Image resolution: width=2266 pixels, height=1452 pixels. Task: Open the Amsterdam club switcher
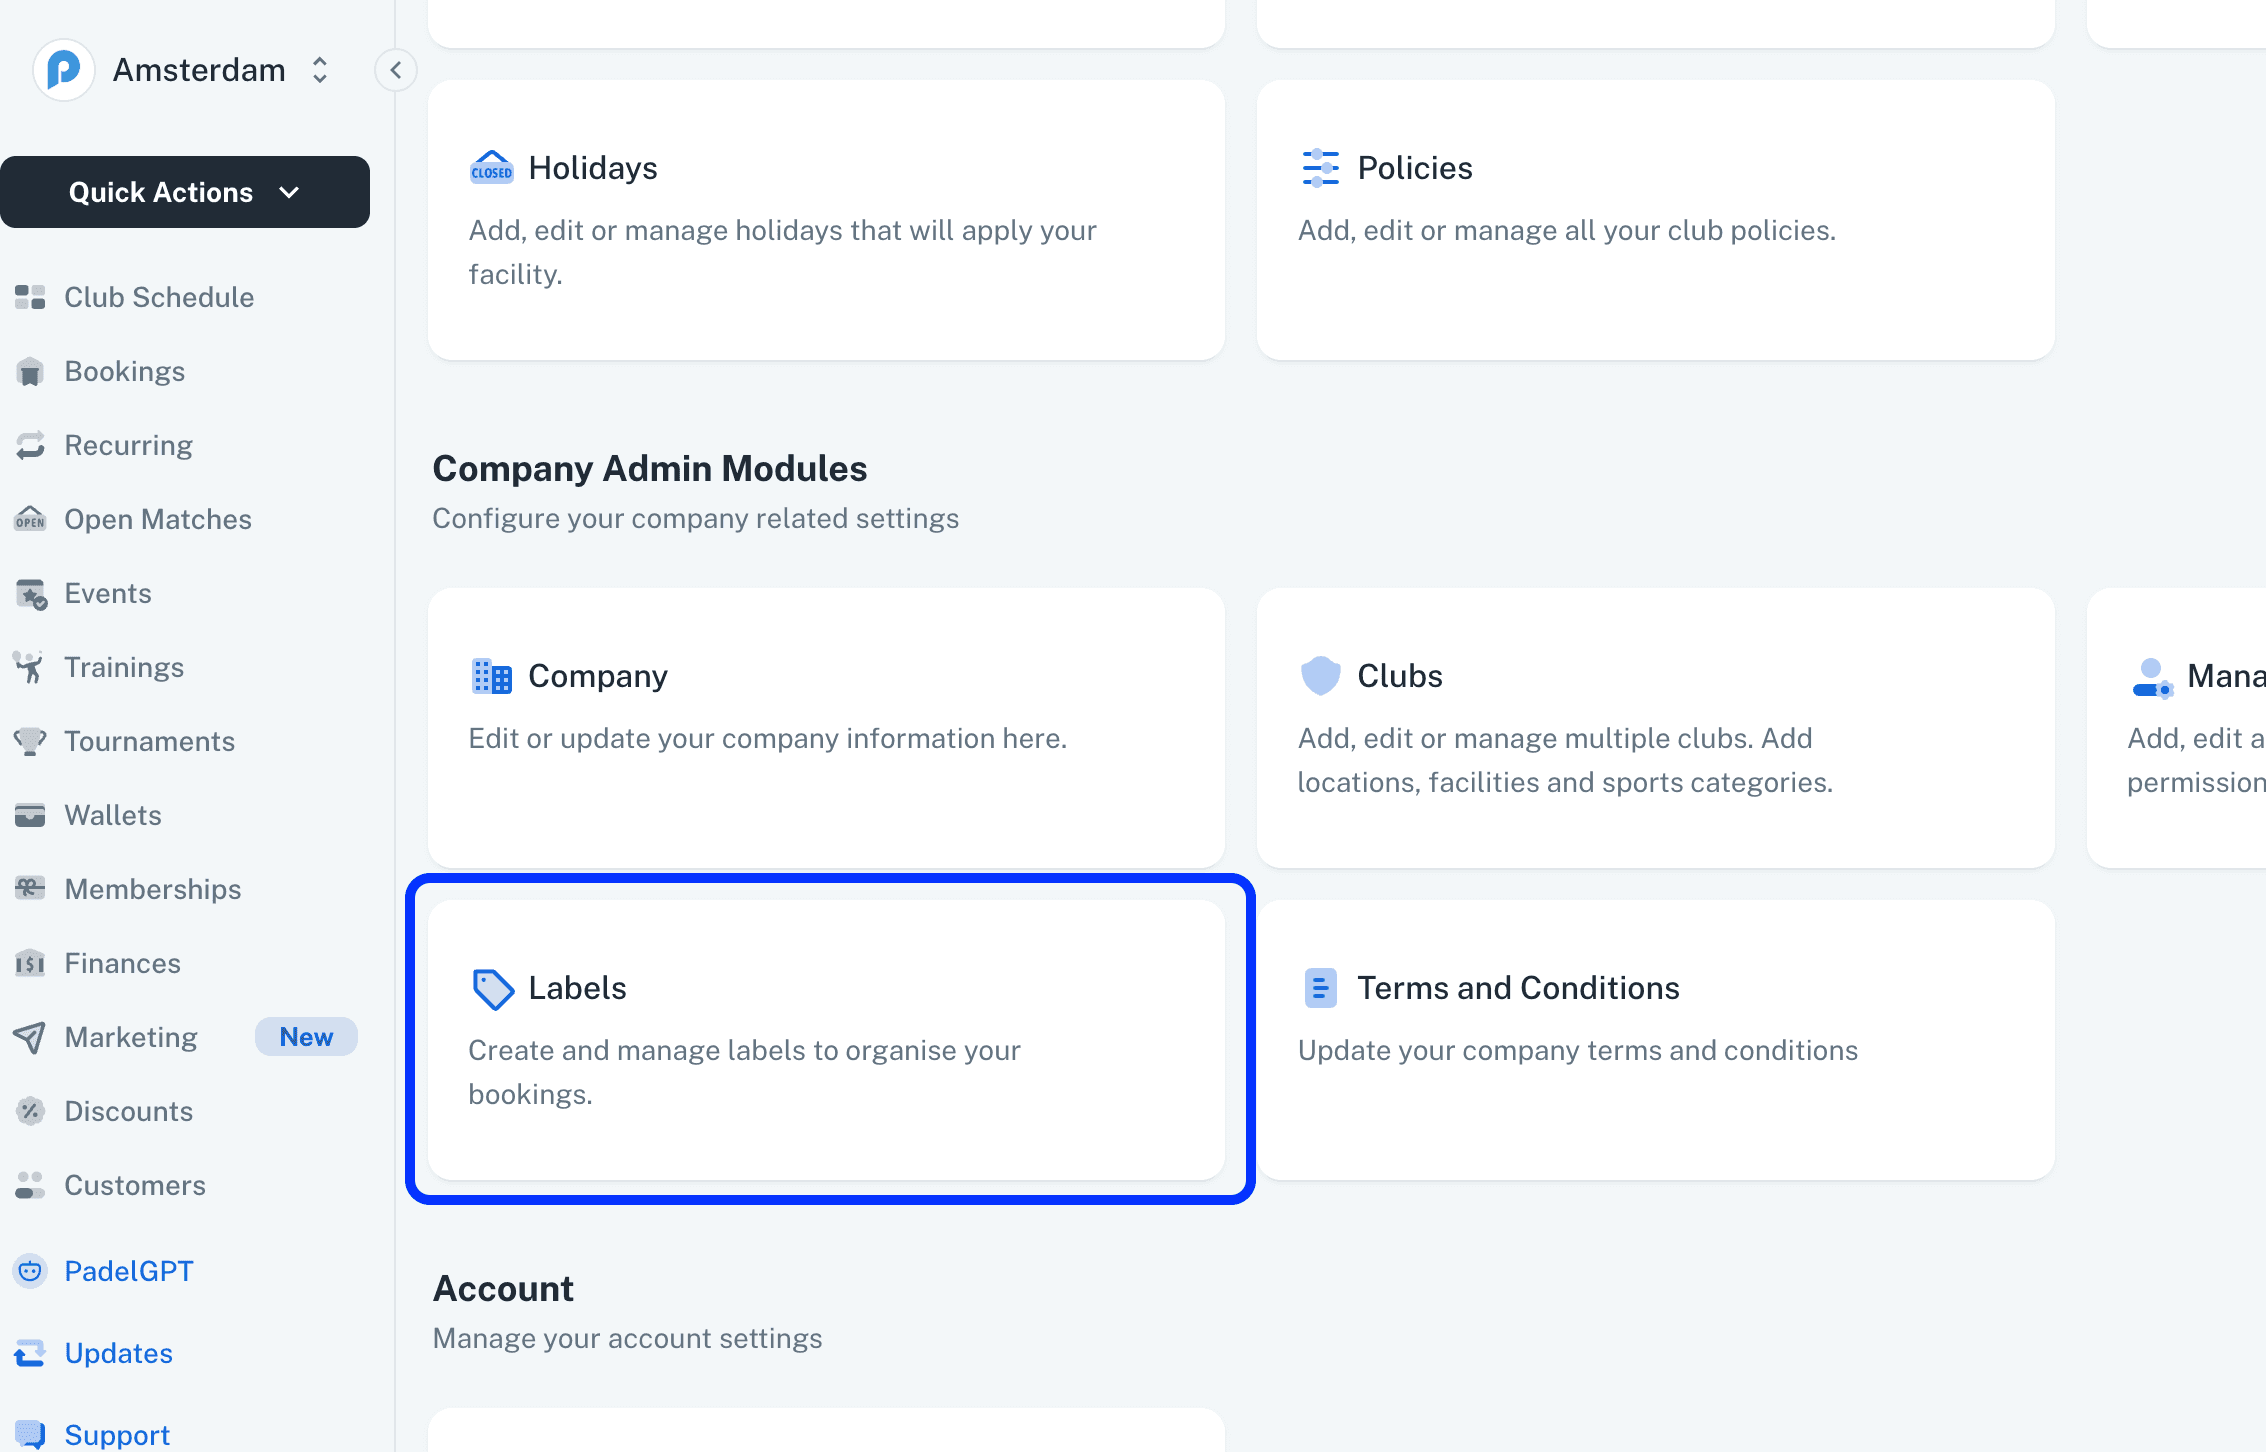200,70
